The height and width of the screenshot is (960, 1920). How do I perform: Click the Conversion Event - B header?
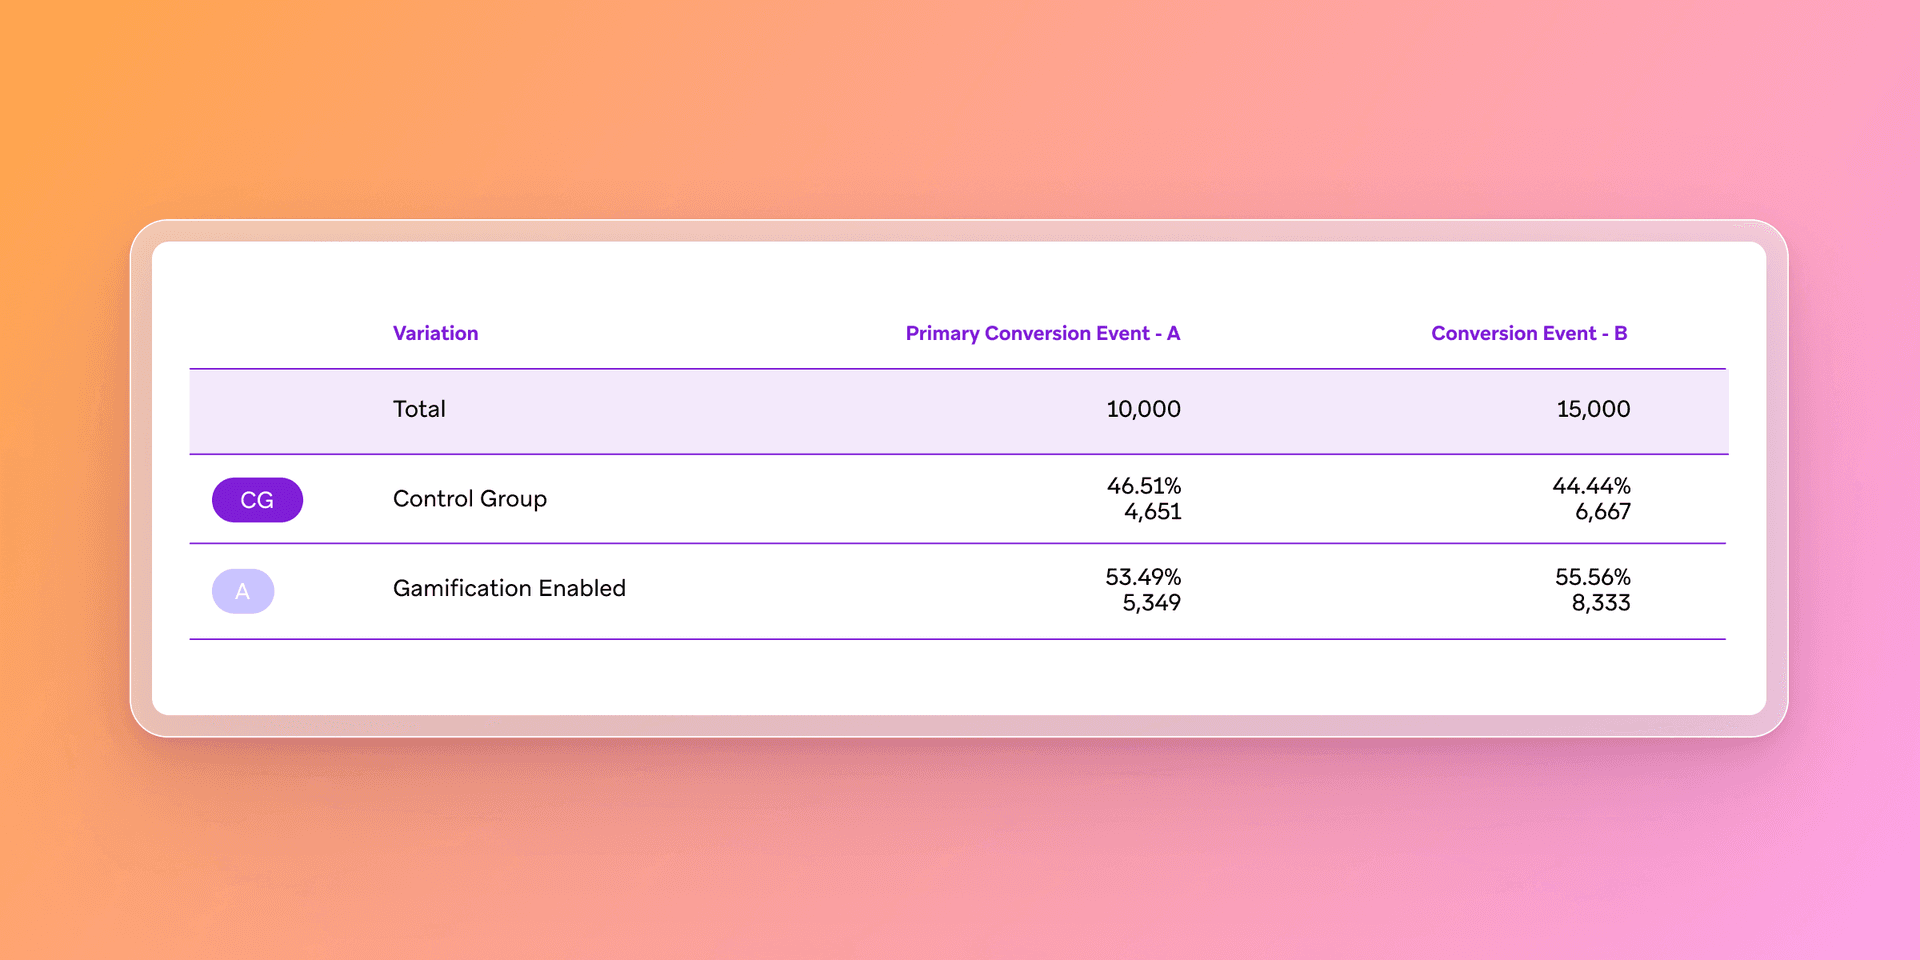[x=1528, y=333]
